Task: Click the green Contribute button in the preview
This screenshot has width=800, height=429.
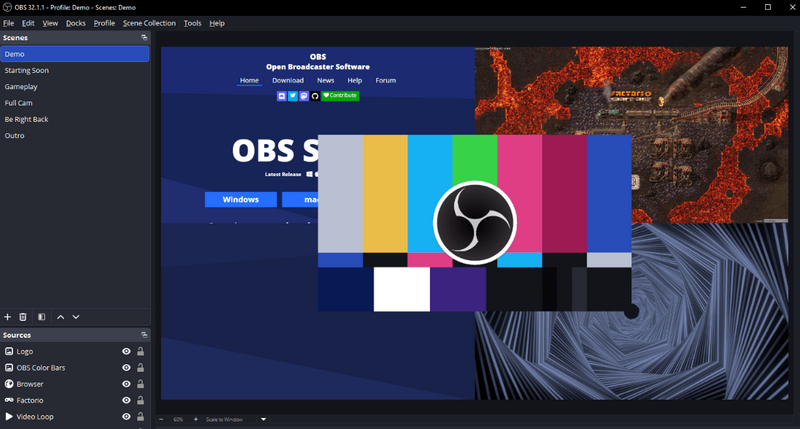Action: click(x=340, y=95)
